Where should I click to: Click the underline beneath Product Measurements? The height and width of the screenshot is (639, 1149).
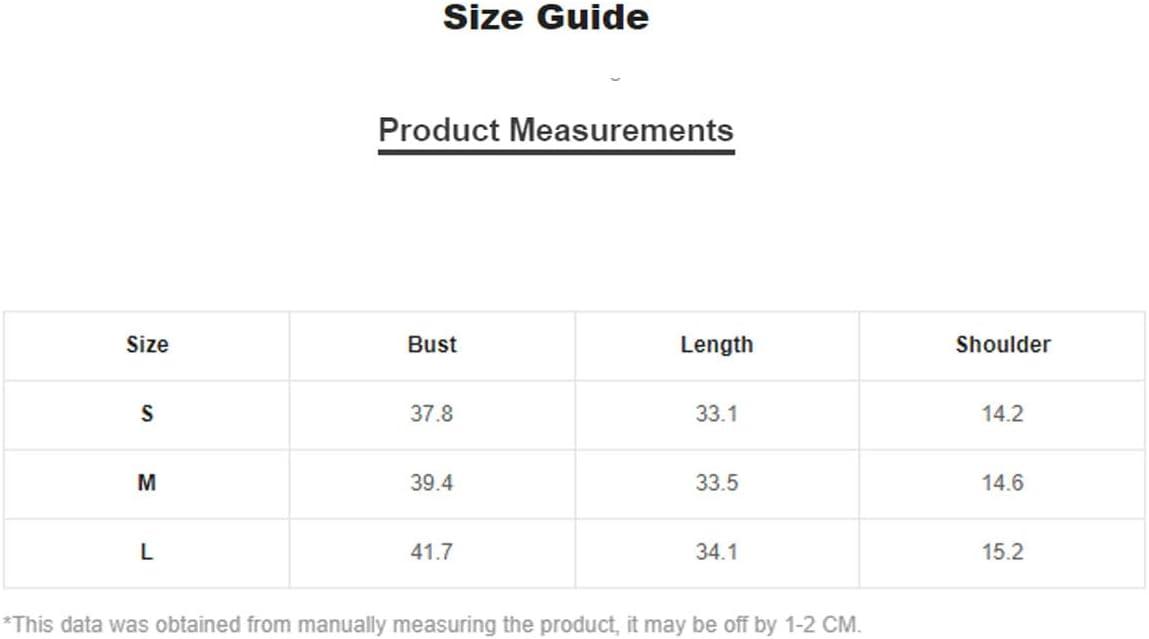coord(556,152)
